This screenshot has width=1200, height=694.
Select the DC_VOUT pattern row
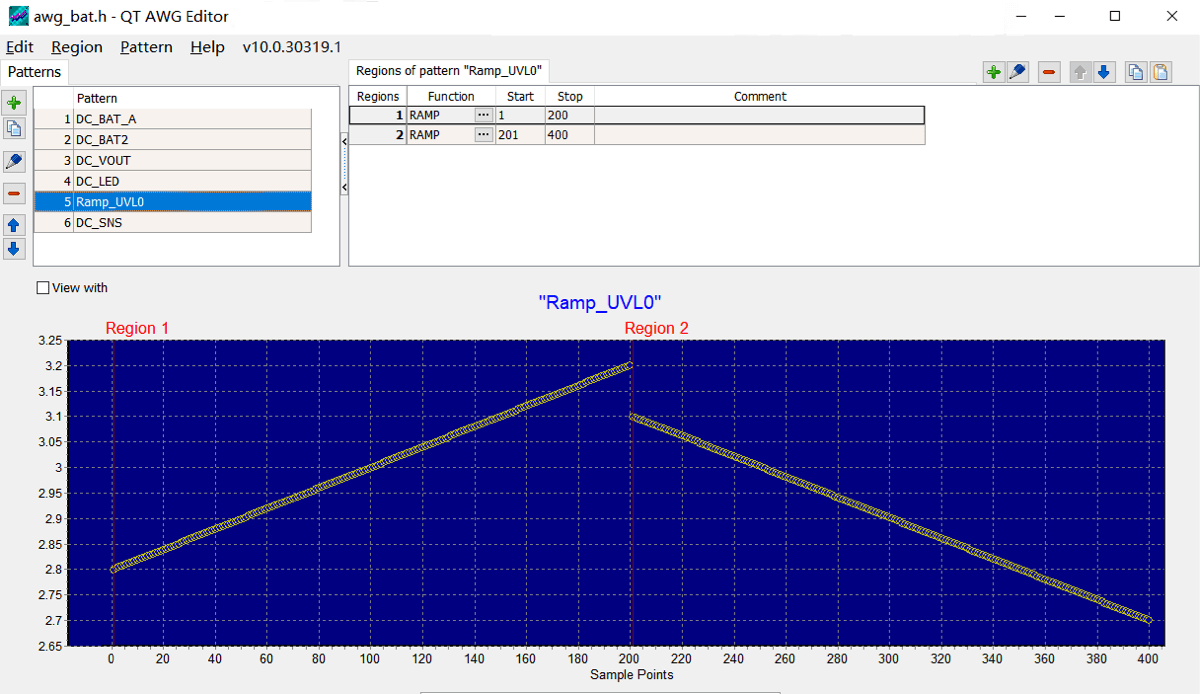pyautogui.click(x=172, y=160)
